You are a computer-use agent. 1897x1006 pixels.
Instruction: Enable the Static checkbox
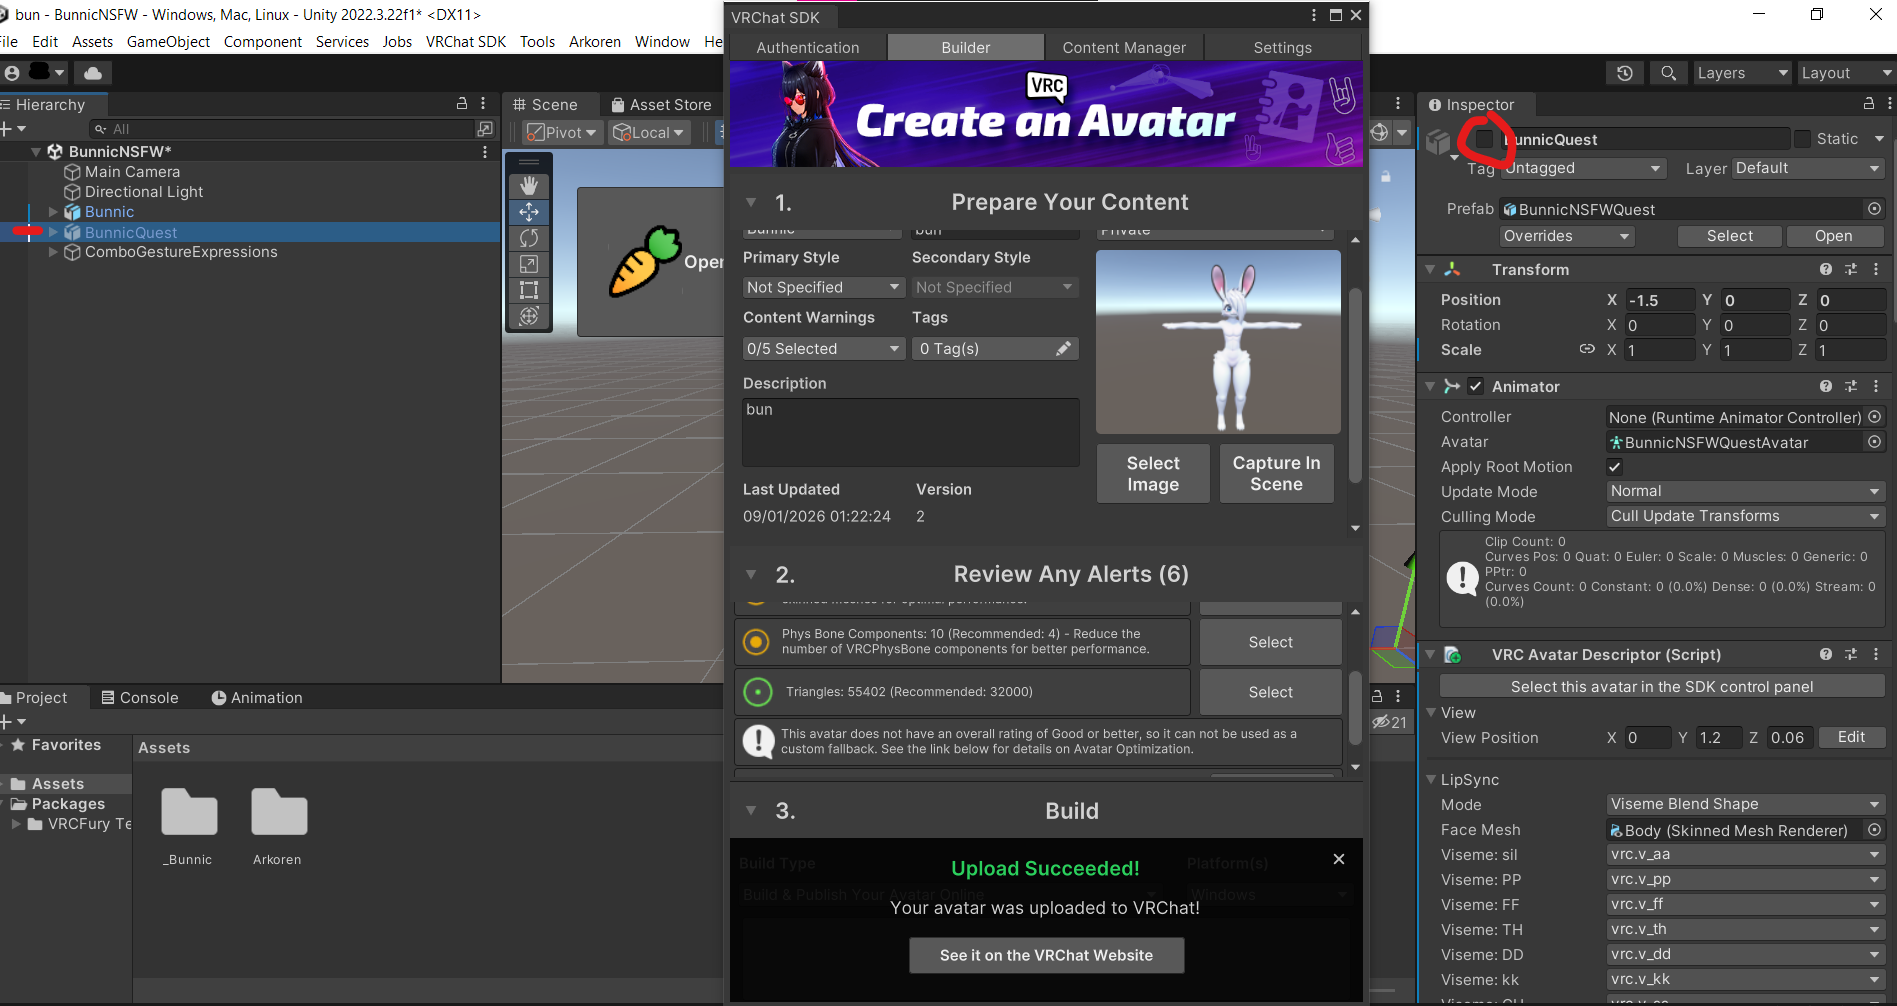1802,139
